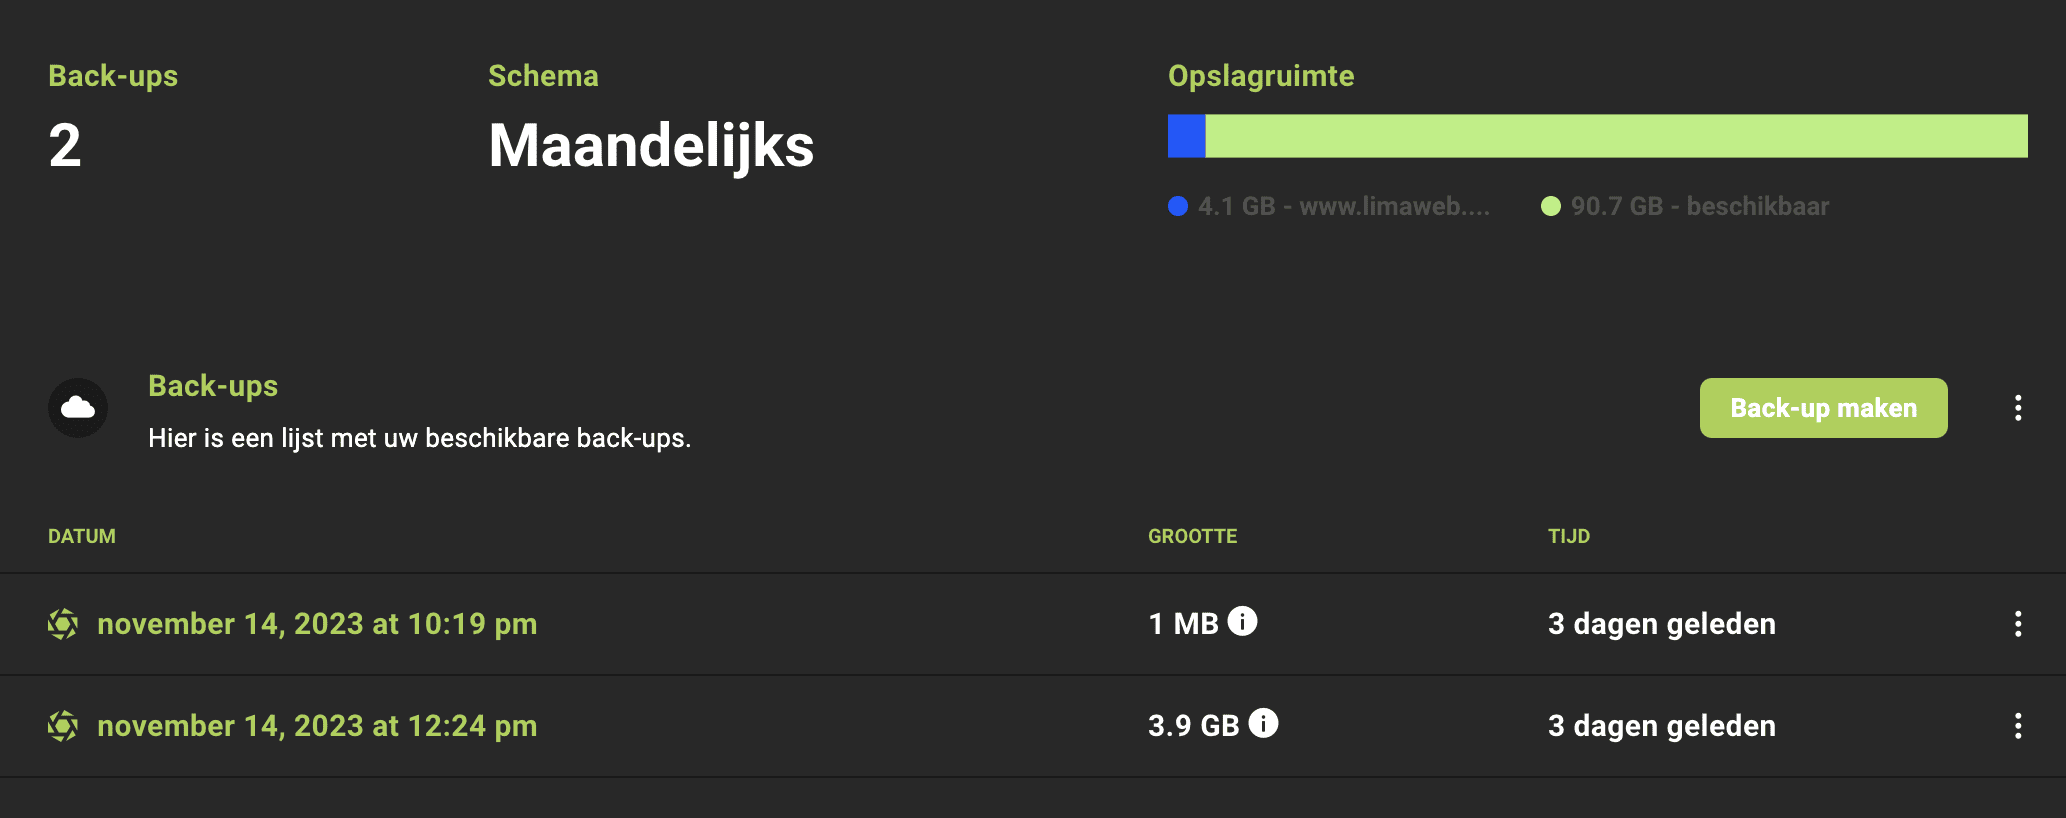Click green available segment of storage bar
Viewport: 2066px width, 818px height.
coord(1616,136)
